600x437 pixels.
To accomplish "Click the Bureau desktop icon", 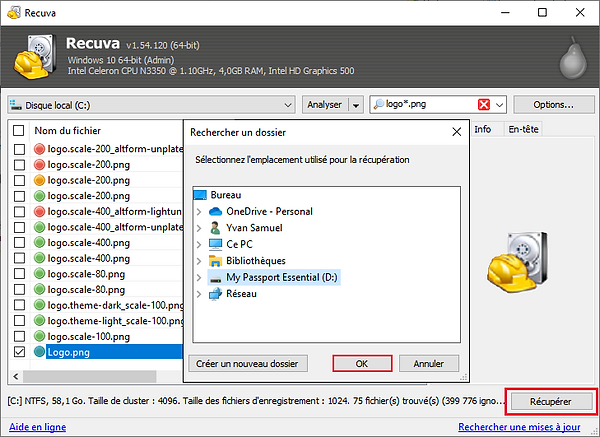I will [x=200, y=195].
